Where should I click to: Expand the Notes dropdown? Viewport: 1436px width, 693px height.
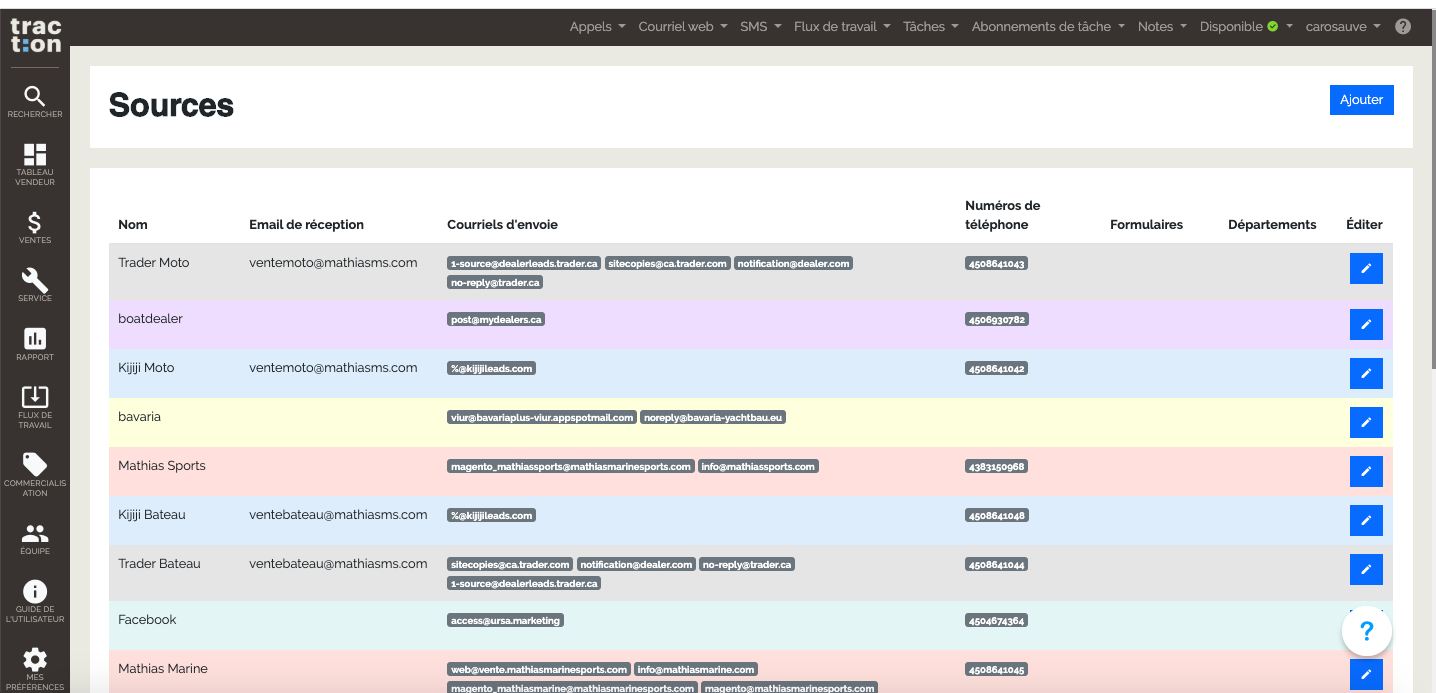coord(1162,27)
